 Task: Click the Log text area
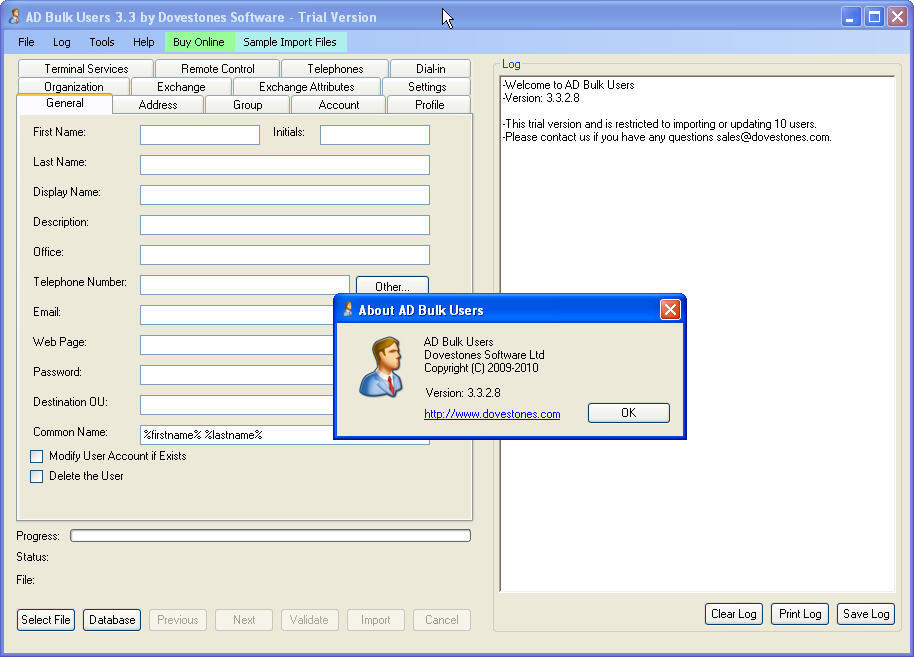[x=697, y=333]
